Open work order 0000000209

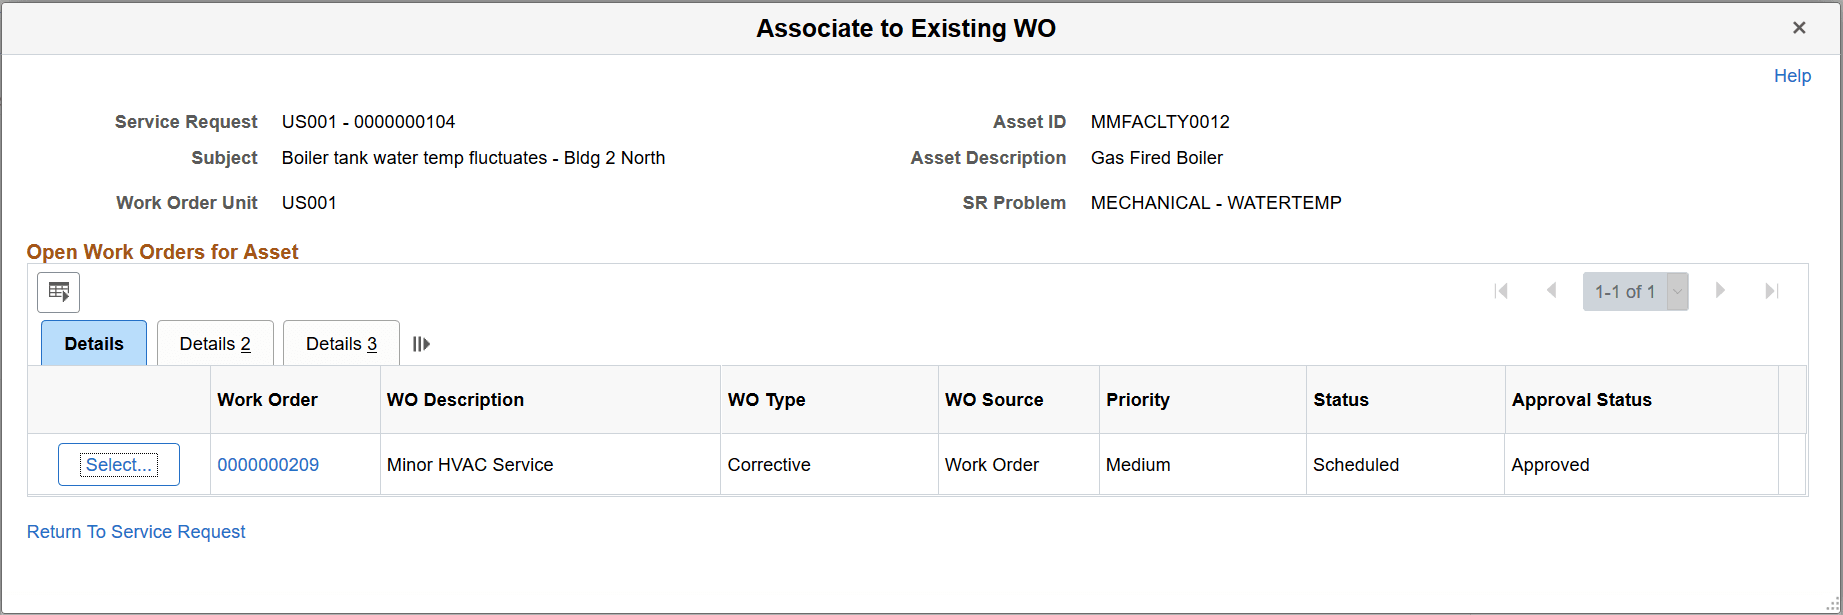(x=268, y=464)
